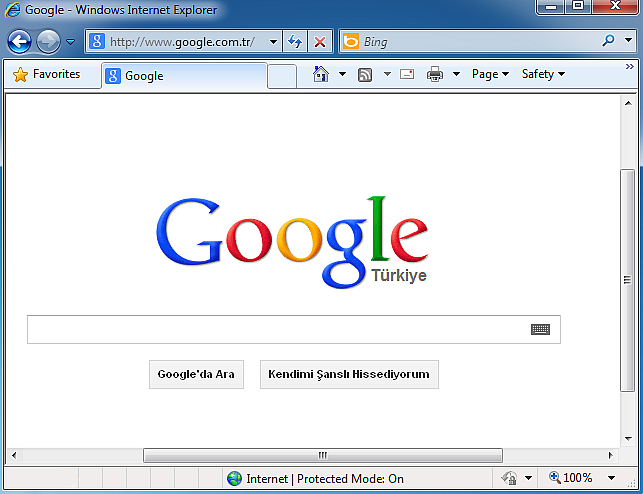The height and width of the screenshot is (494, 643).
Task: Click the horizontal scrollbar thumb
Action: [322, 455]
